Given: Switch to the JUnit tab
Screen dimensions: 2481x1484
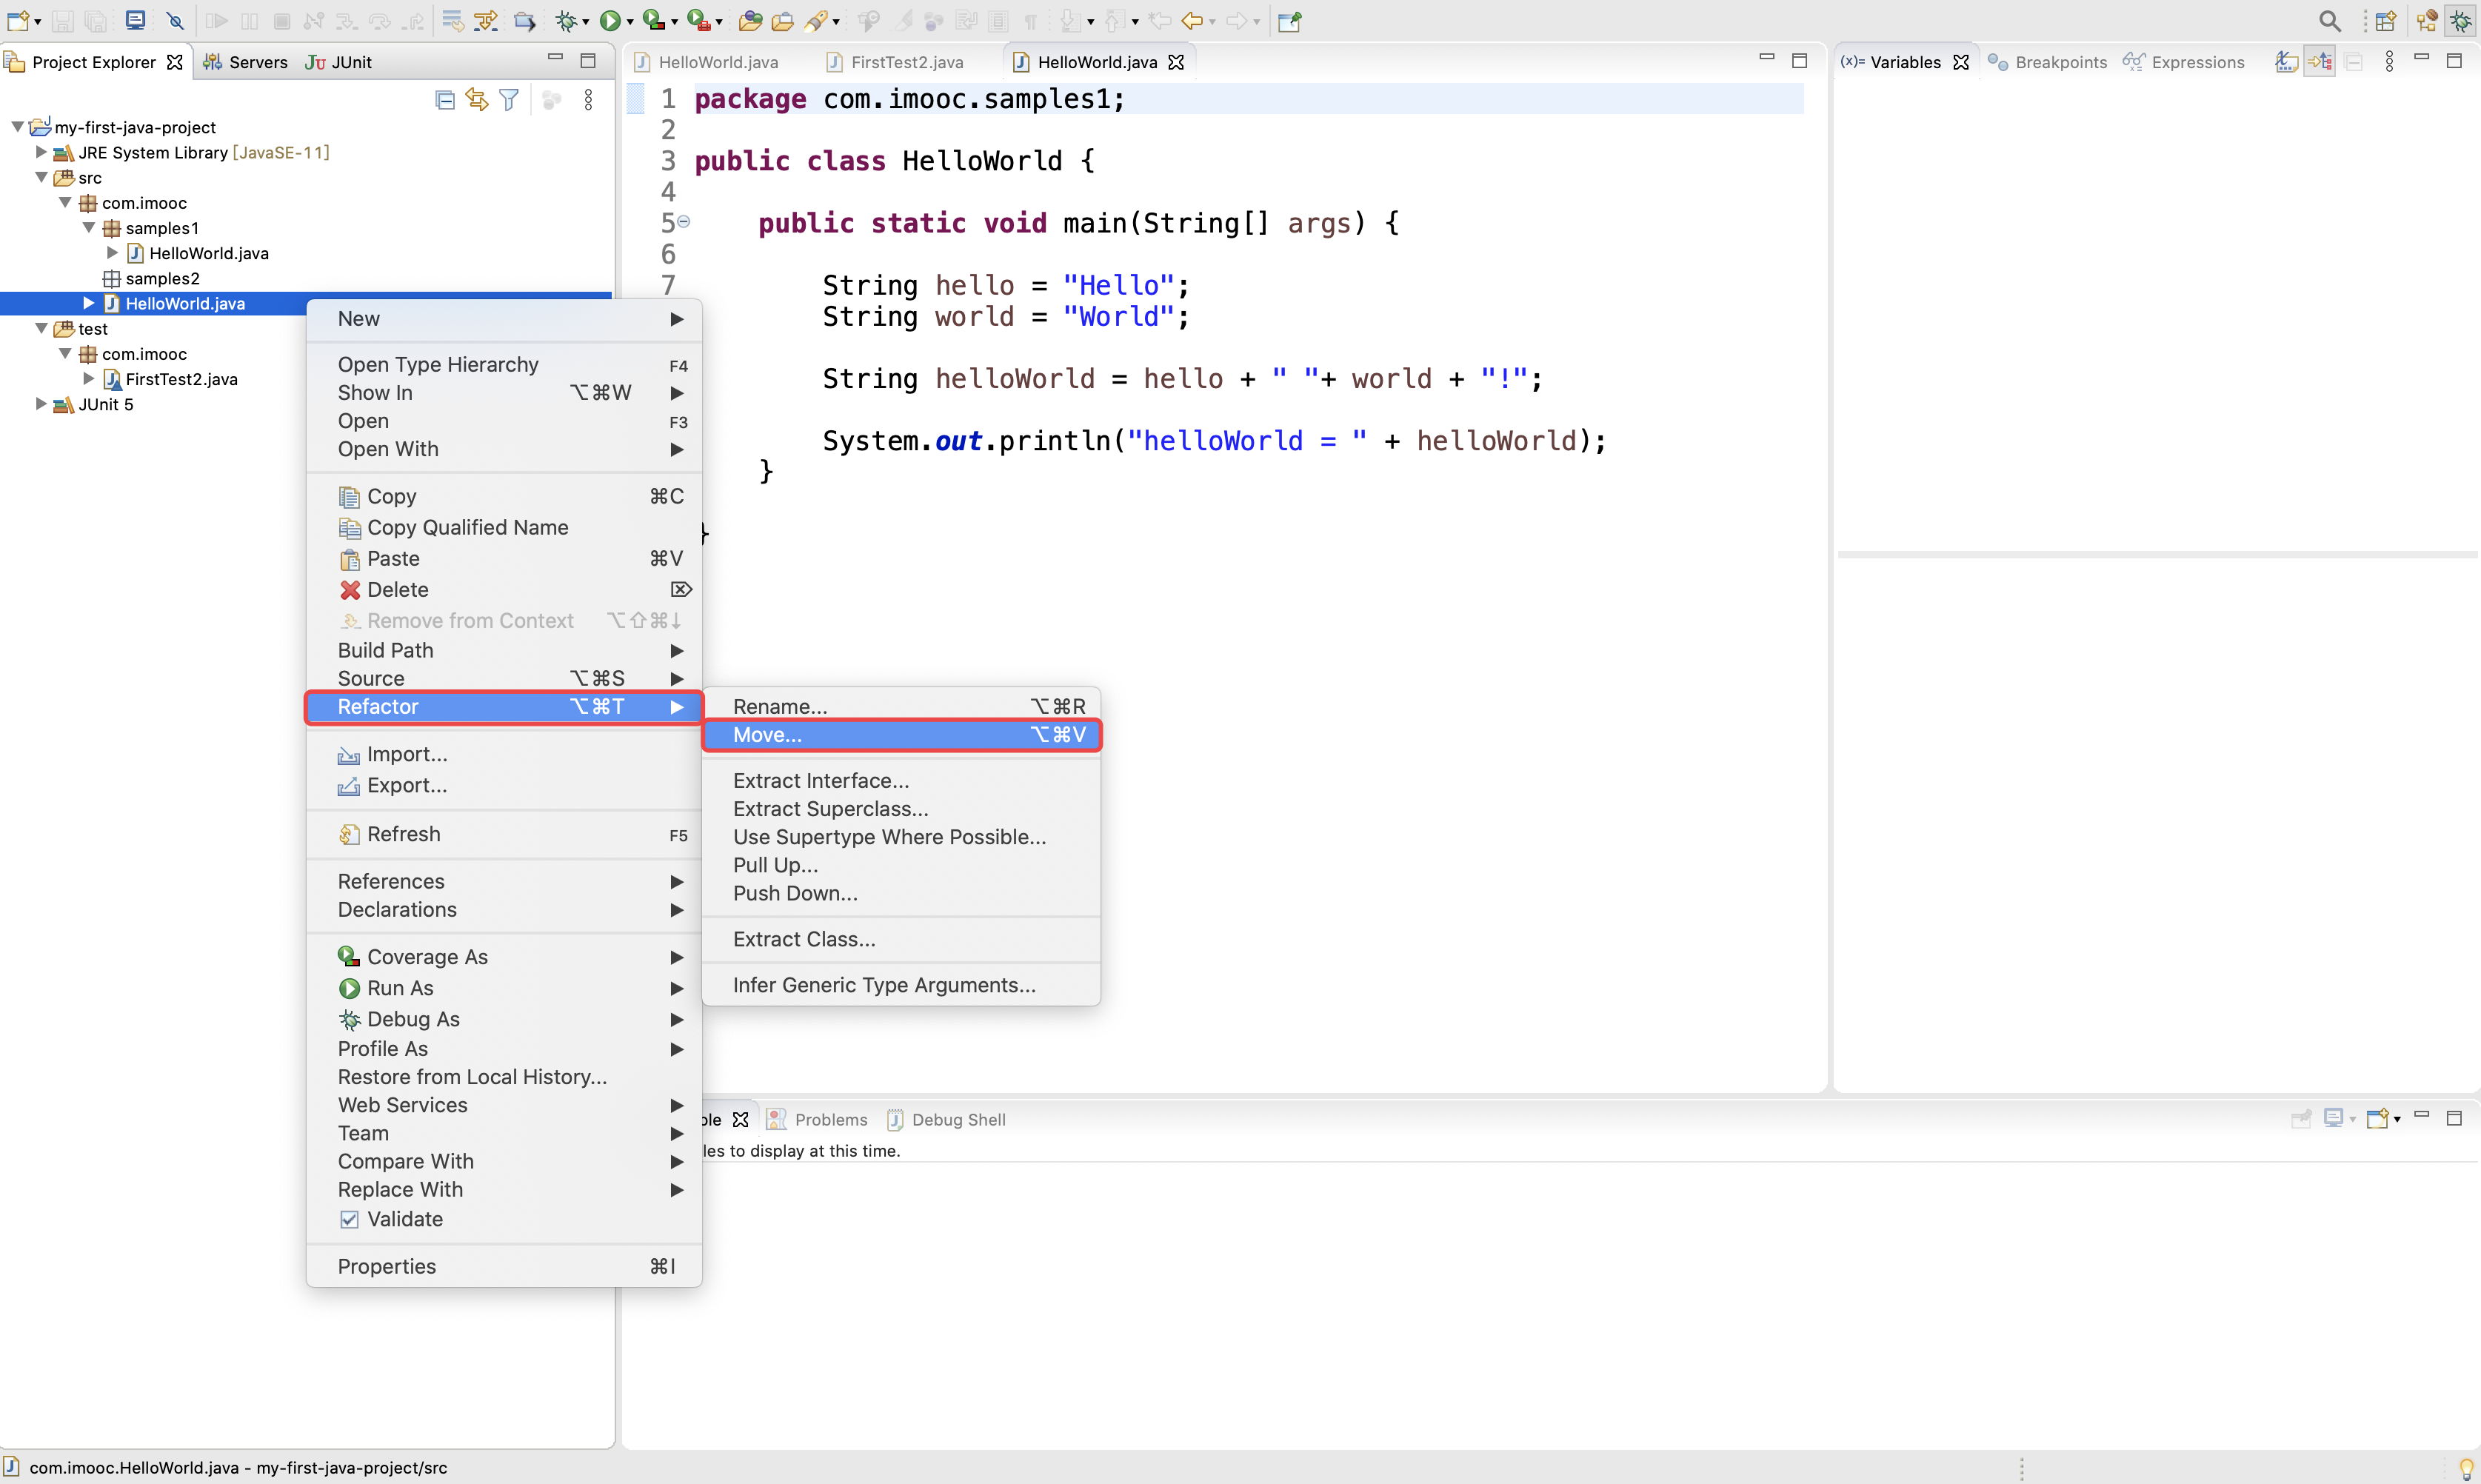Looking at the screenshot, I should [x=339, y=62].
